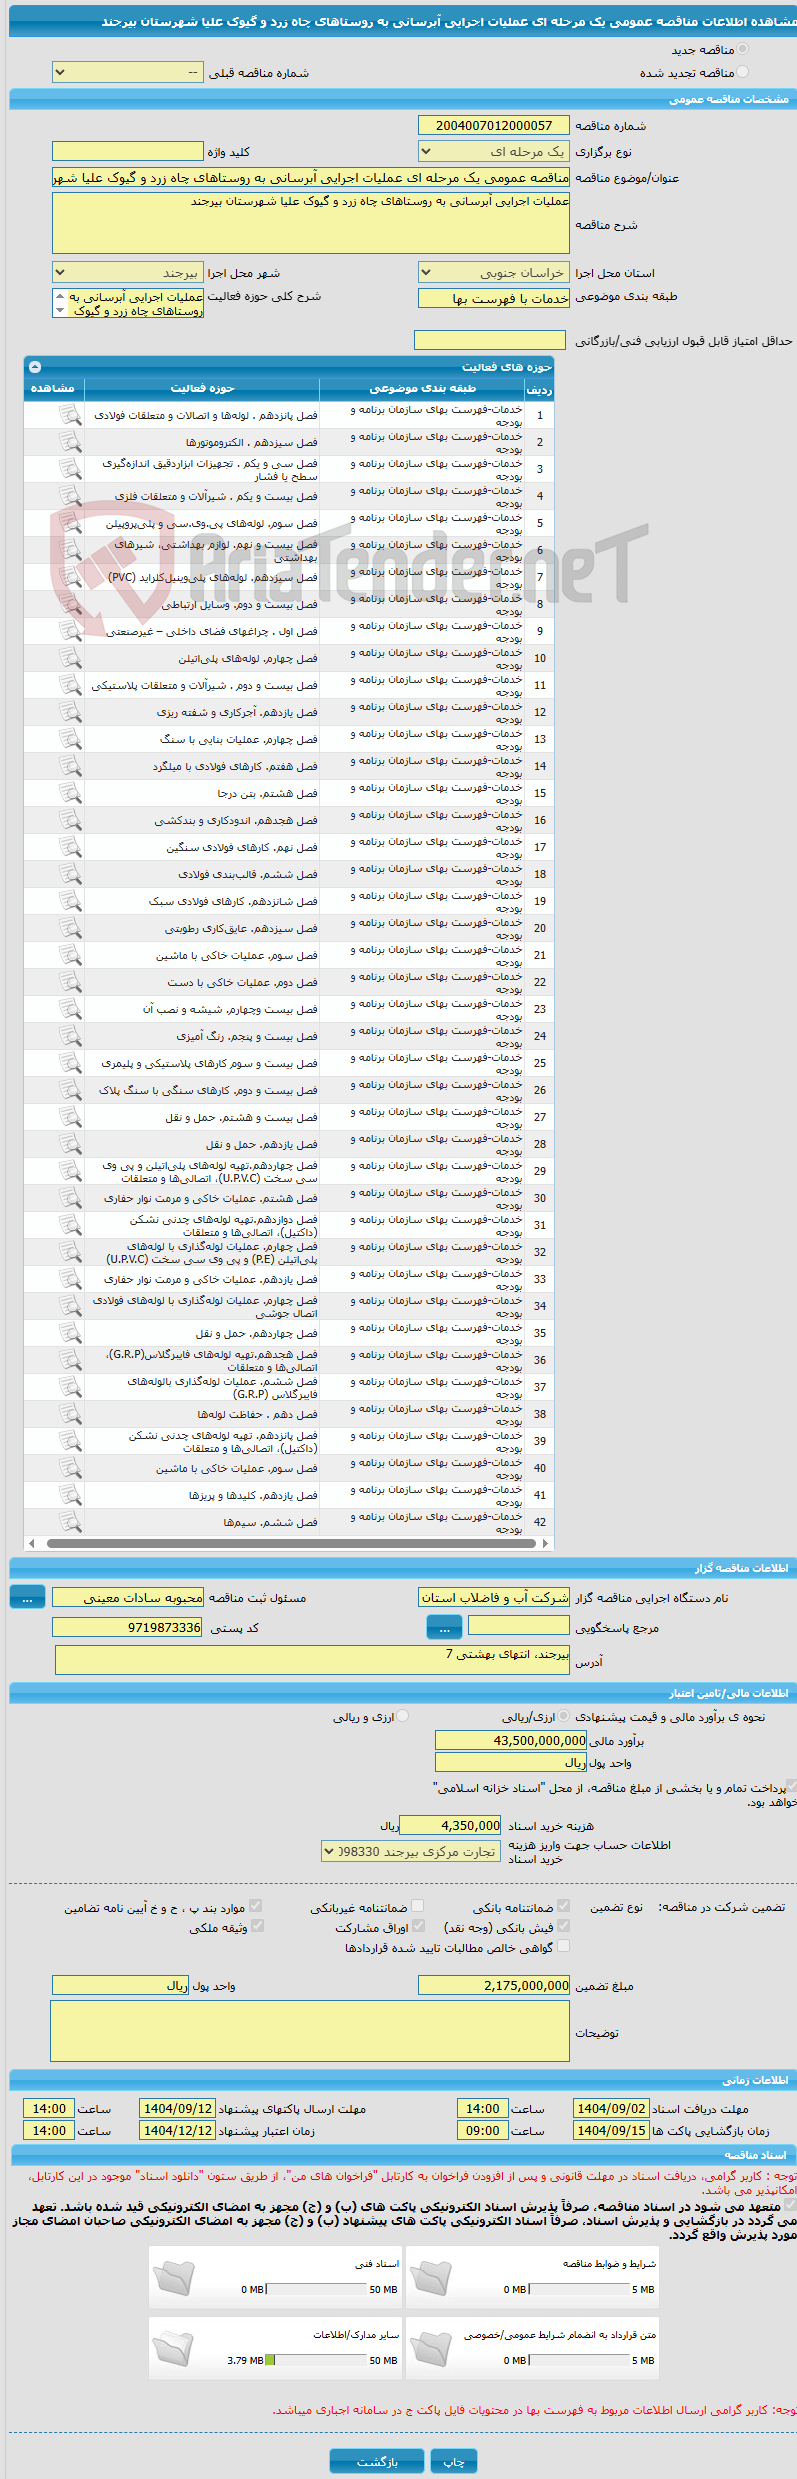Screen dimensions: 797x2479
Task: Select مناقصه تجدید شده radio button
Action: tap(742, 72)
